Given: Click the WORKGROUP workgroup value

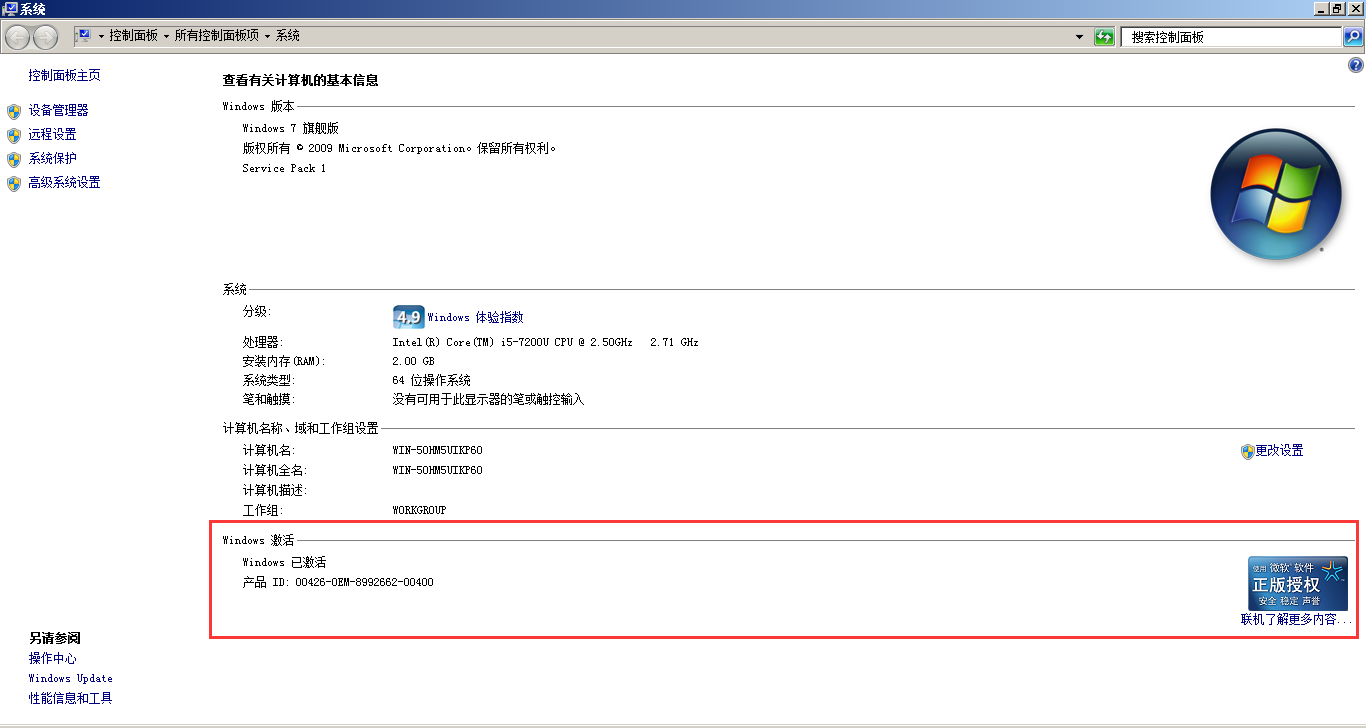Looking at the screenshot, I should click(419, 510).
